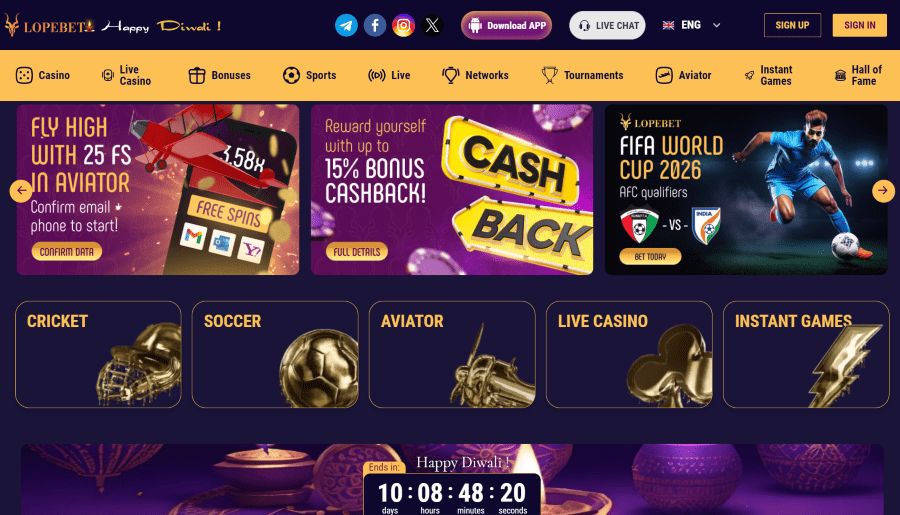The height and width of the screenshot is (515, 900).
Task: Open the Tournaments menu item
Action: pos(582,75)
